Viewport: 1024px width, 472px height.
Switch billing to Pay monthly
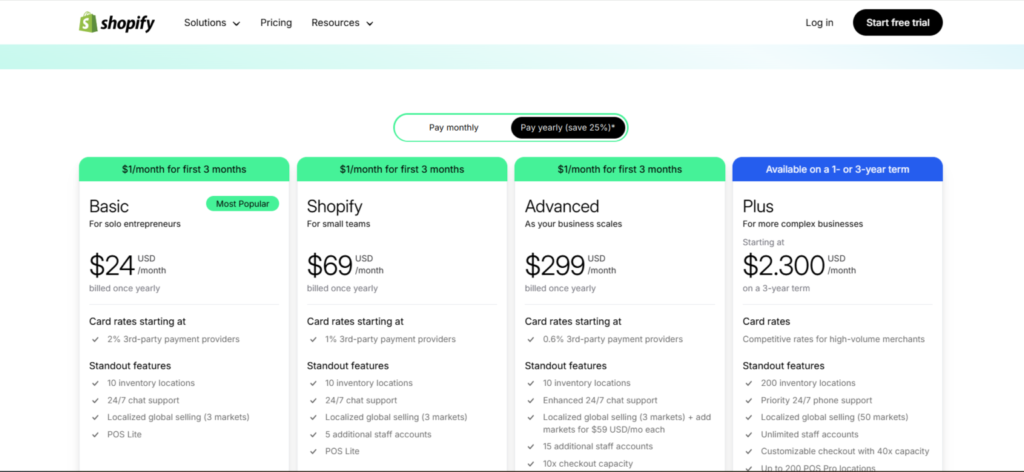coord(453,127)
